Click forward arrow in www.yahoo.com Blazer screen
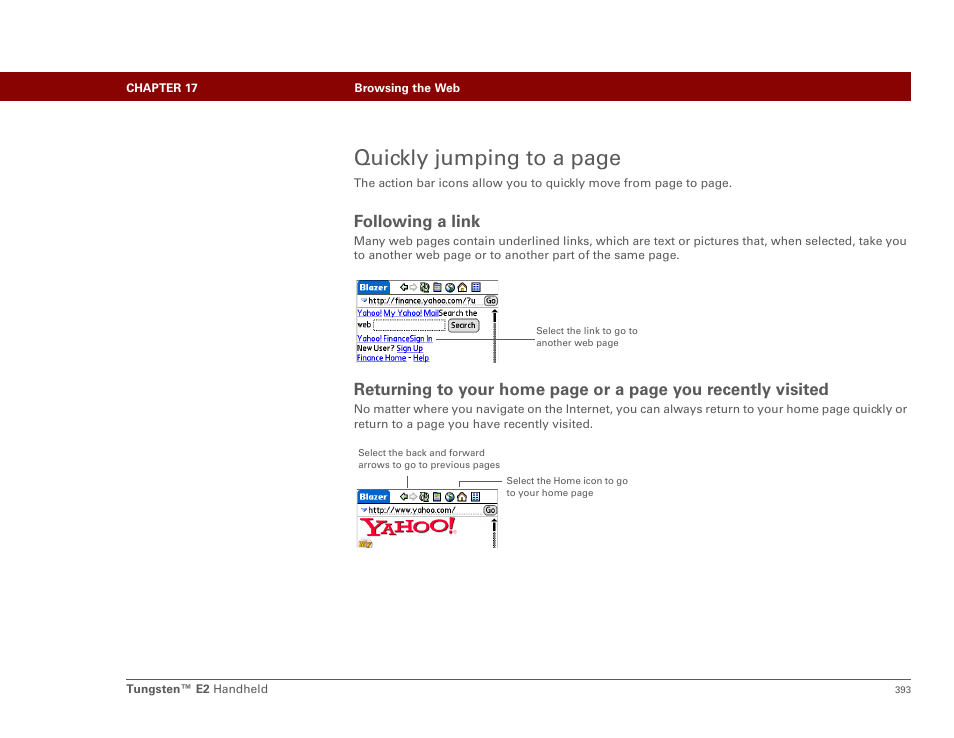954x738 pixels. [413, 496]
